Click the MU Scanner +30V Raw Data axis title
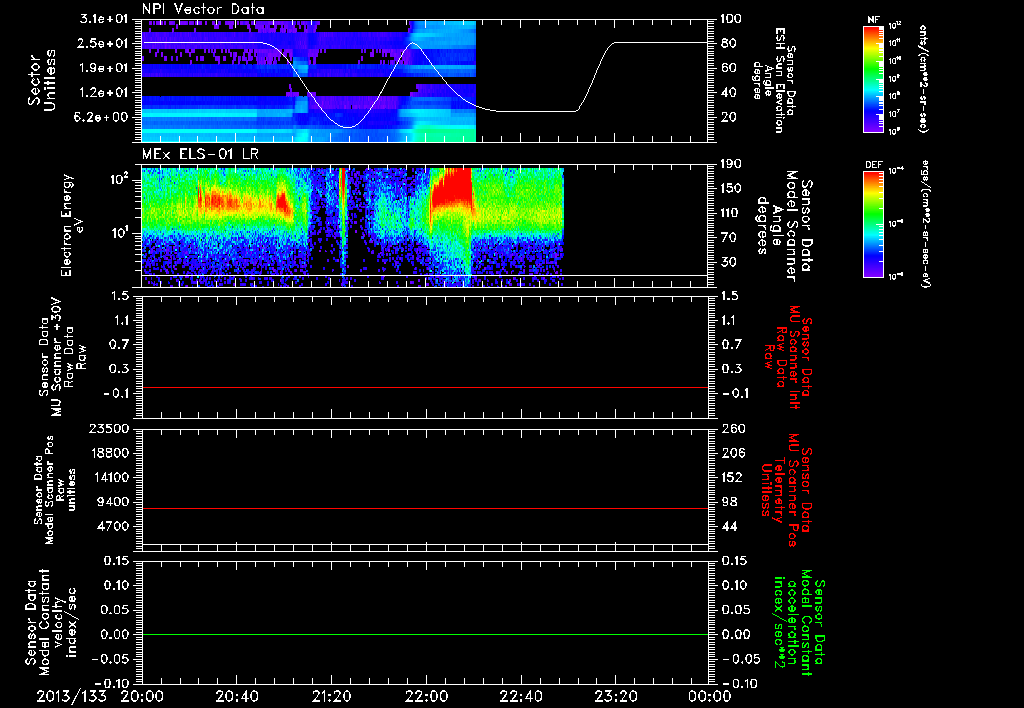Image resolution: width=1024 pixels, height=708 pixels. pos(62,357)
